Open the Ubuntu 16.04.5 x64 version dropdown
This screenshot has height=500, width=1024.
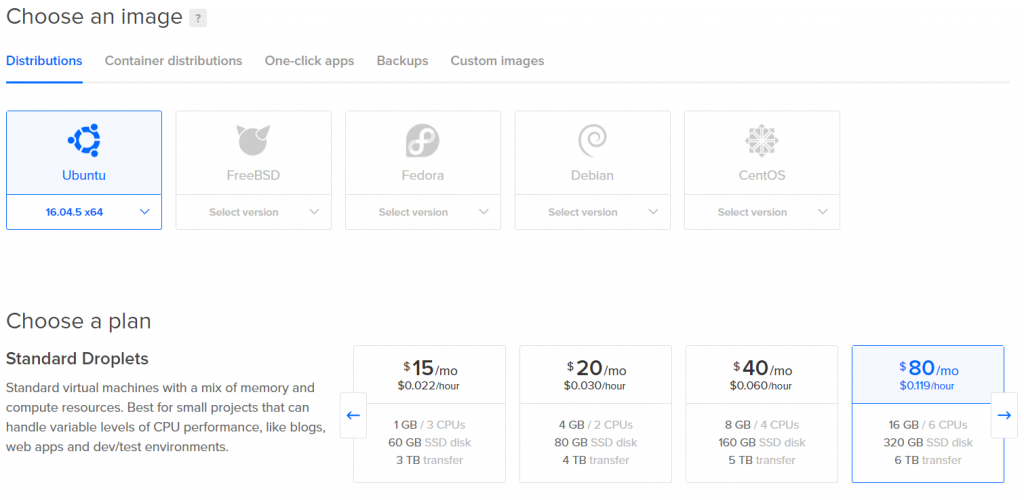(84, 212)
